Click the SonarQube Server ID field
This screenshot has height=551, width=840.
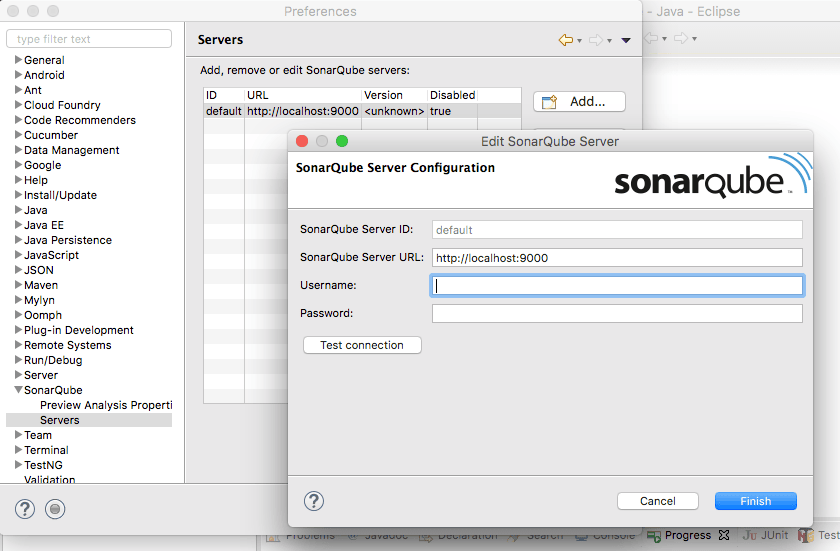pyautogui.click(x=617, y=230)
